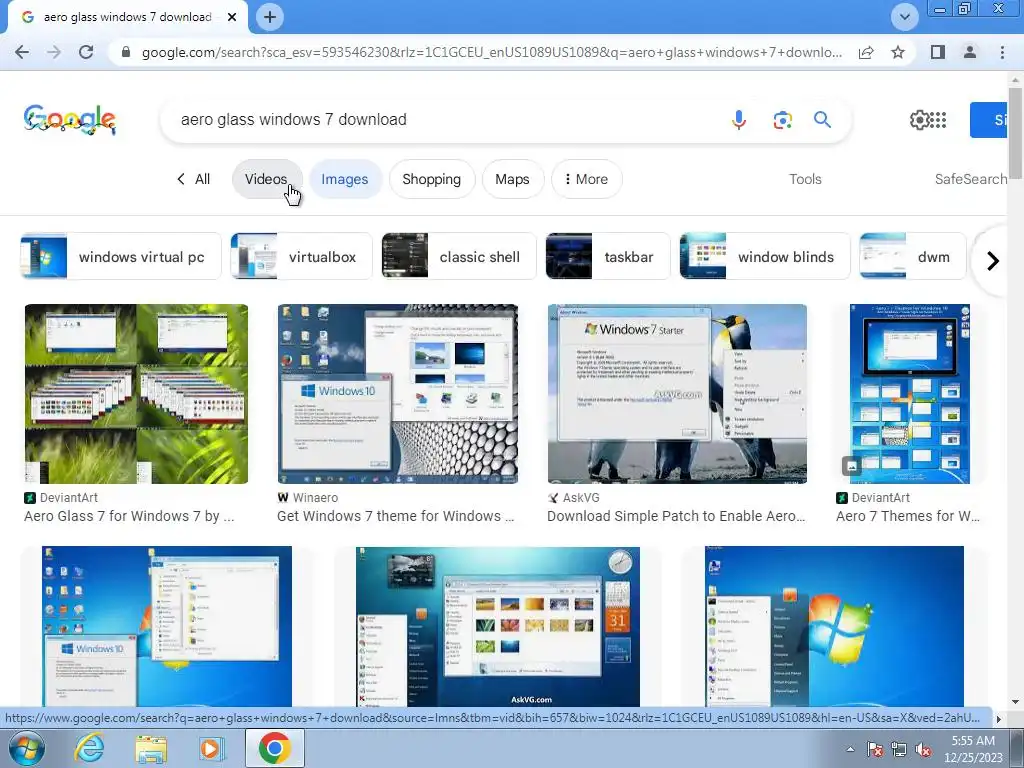This screenshot has width=1024, height=768.
Task: Filter by dwm suggestion chip
Action: coord(912,256)
